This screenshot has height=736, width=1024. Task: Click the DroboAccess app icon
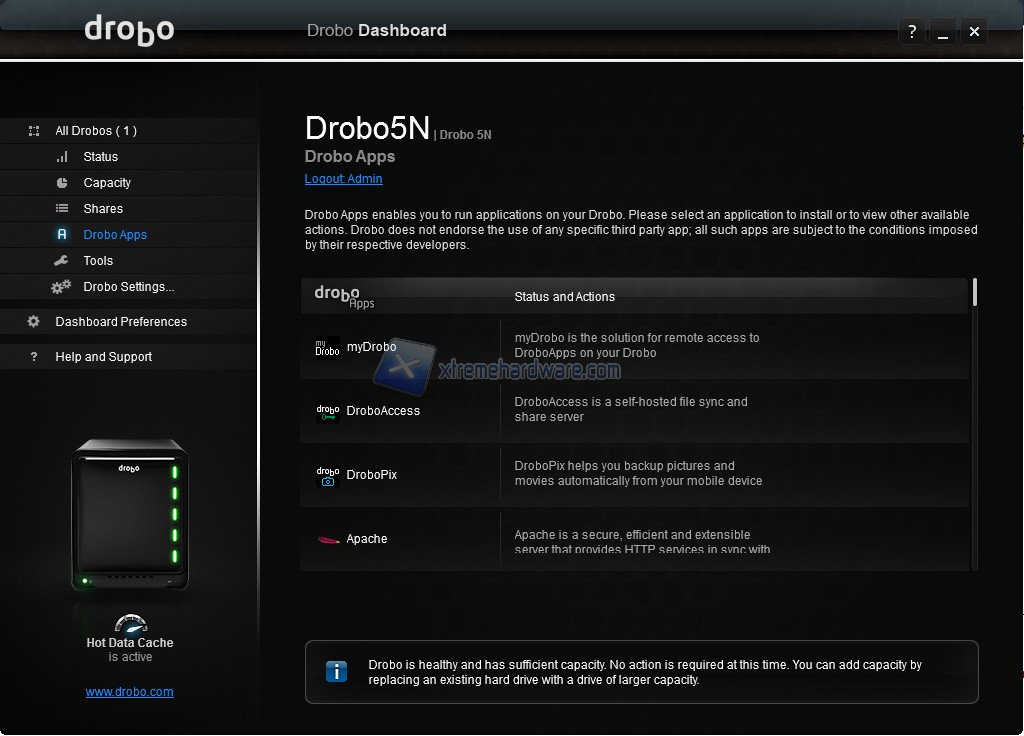point(327,411)
